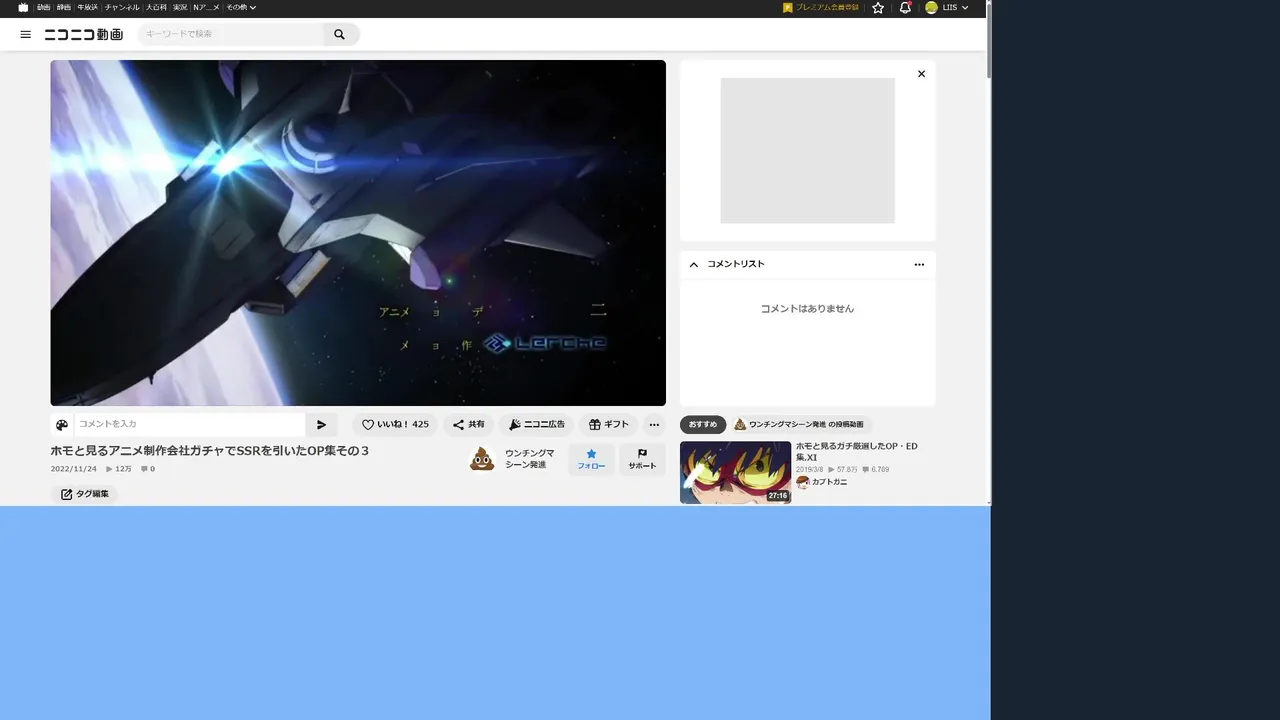Open the star favorites icon
This screenshot has height=720, width=1280.
[878, 7]
